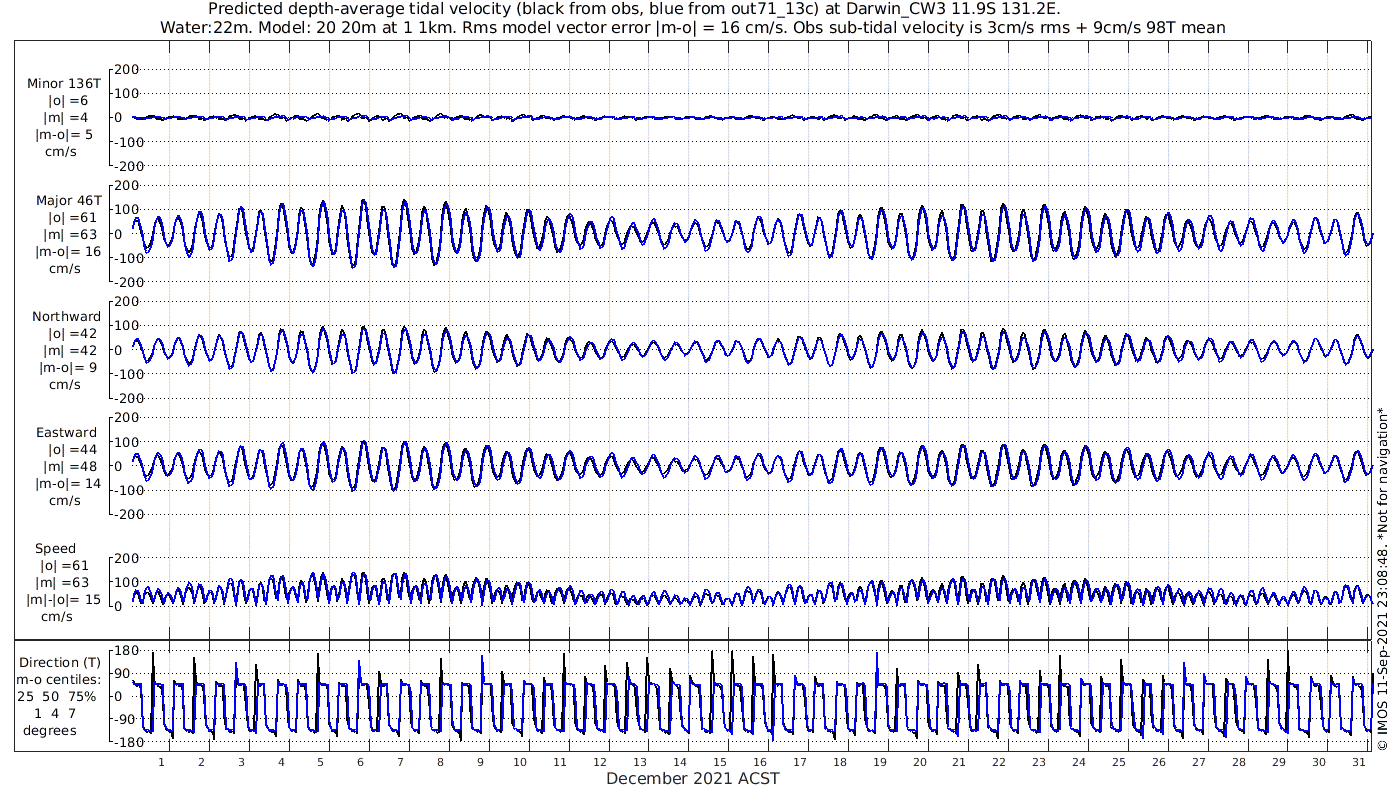Click the -90 tick on the Direction axis

123,720
